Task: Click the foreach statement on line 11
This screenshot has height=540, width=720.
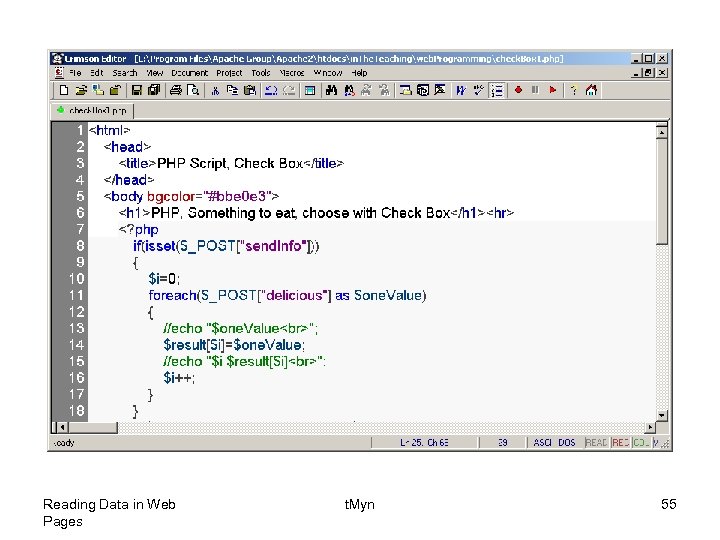Action: tap(287, 295)
